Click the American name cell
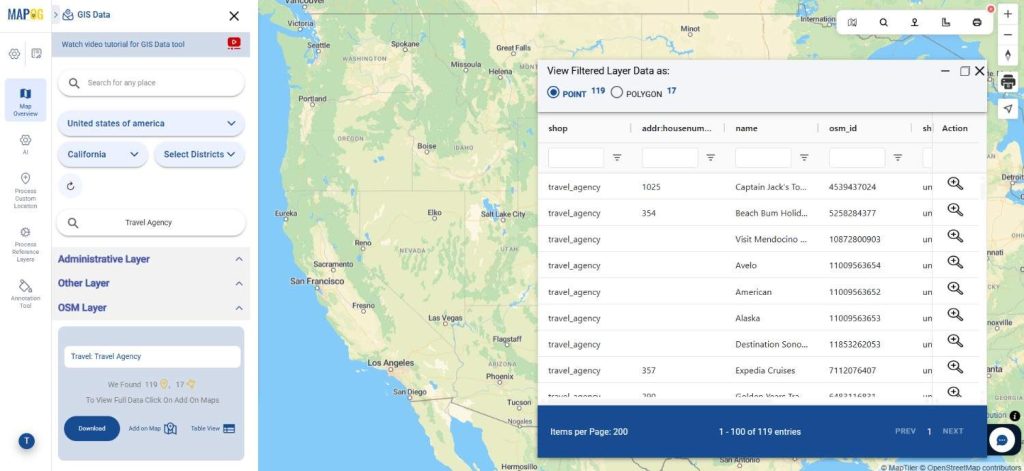This screenshot has width=1024, height=471. tap(753, 292)
